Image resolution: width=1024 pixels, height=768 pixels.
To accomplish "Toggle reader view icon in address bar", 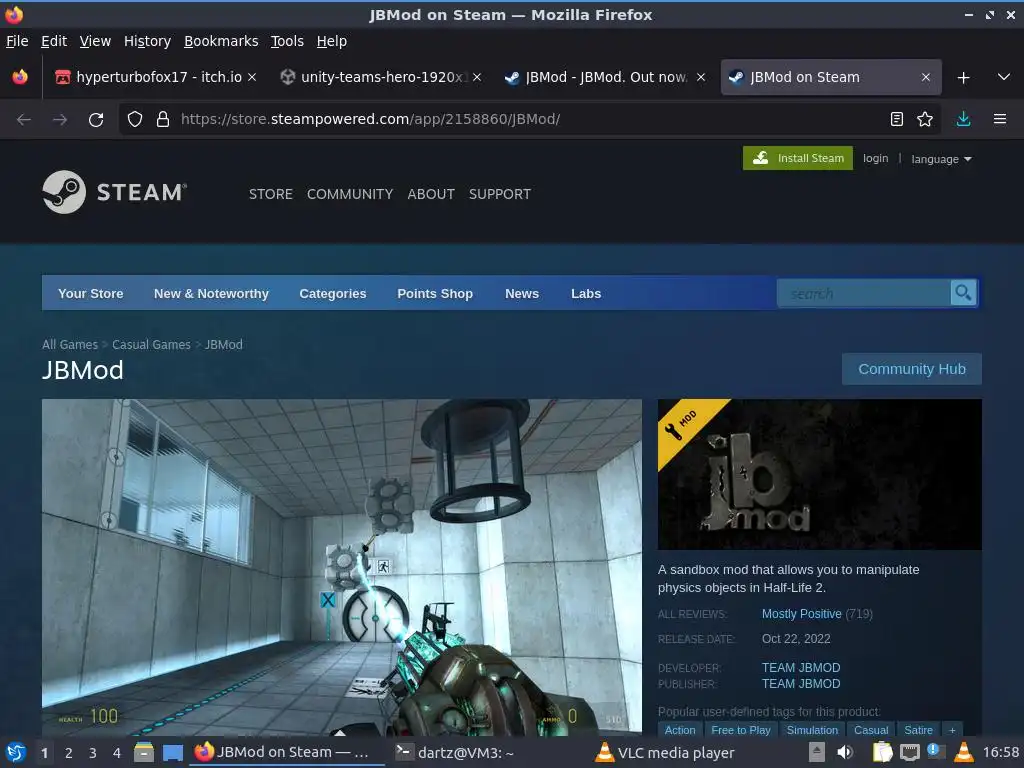I will point(897,119).
